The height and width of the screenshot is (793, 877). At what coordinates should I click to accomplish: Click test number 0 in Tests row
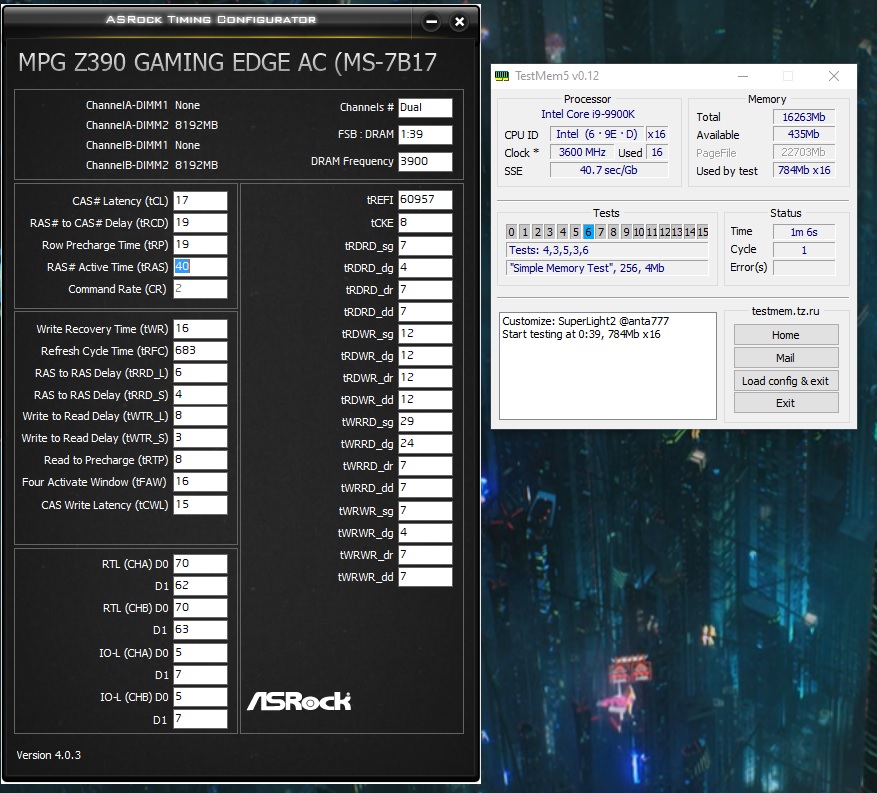click(x=511, y=232)
